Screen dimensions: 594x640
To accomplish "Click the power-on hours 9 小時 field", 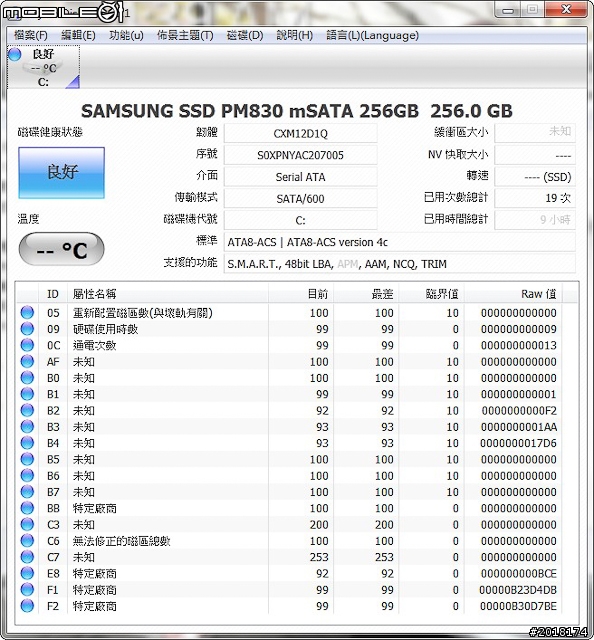I will coord(535,220).
